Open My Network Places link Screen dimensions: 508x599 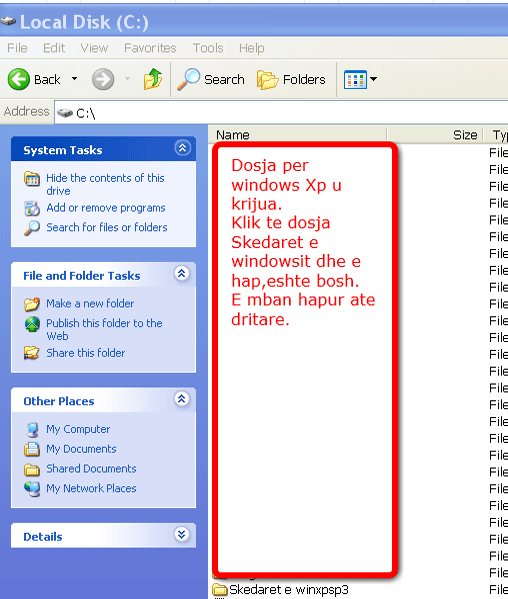click(x=91, y=489)
